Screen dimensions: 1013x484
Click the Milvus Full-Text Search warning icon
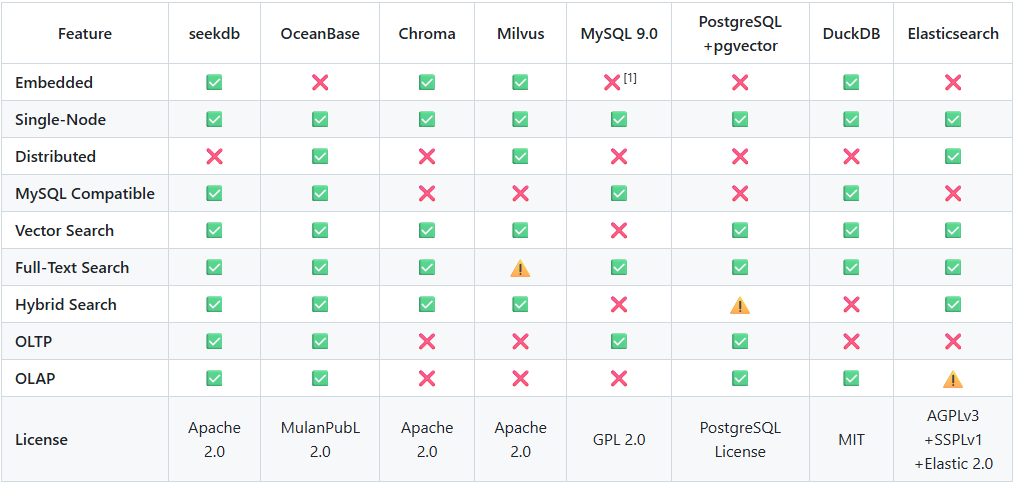coord(520,268)
